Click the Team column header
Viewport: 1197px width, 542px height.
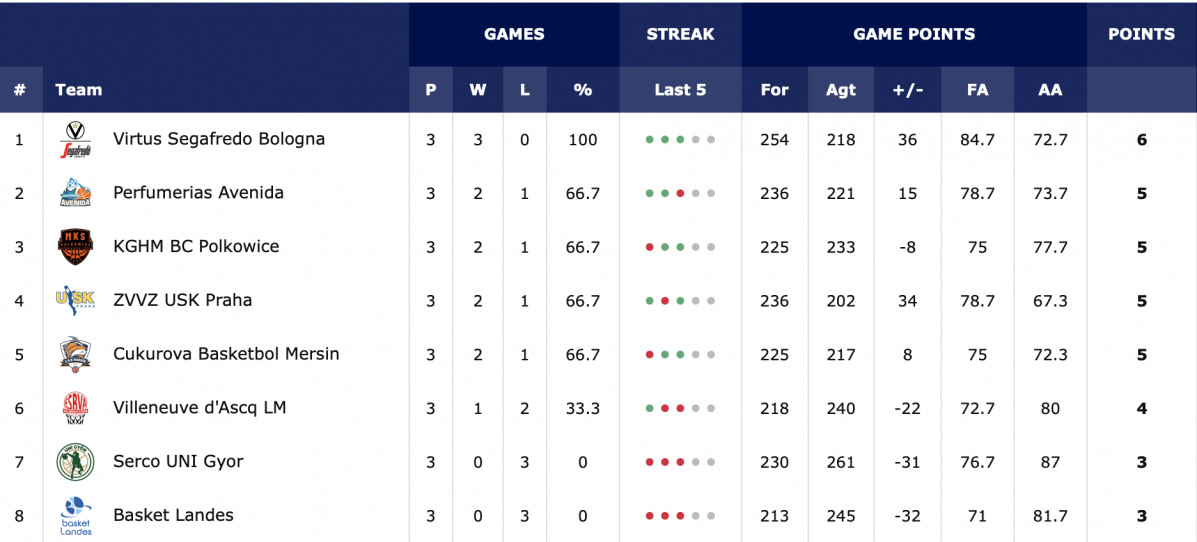[x=79, y=89]
